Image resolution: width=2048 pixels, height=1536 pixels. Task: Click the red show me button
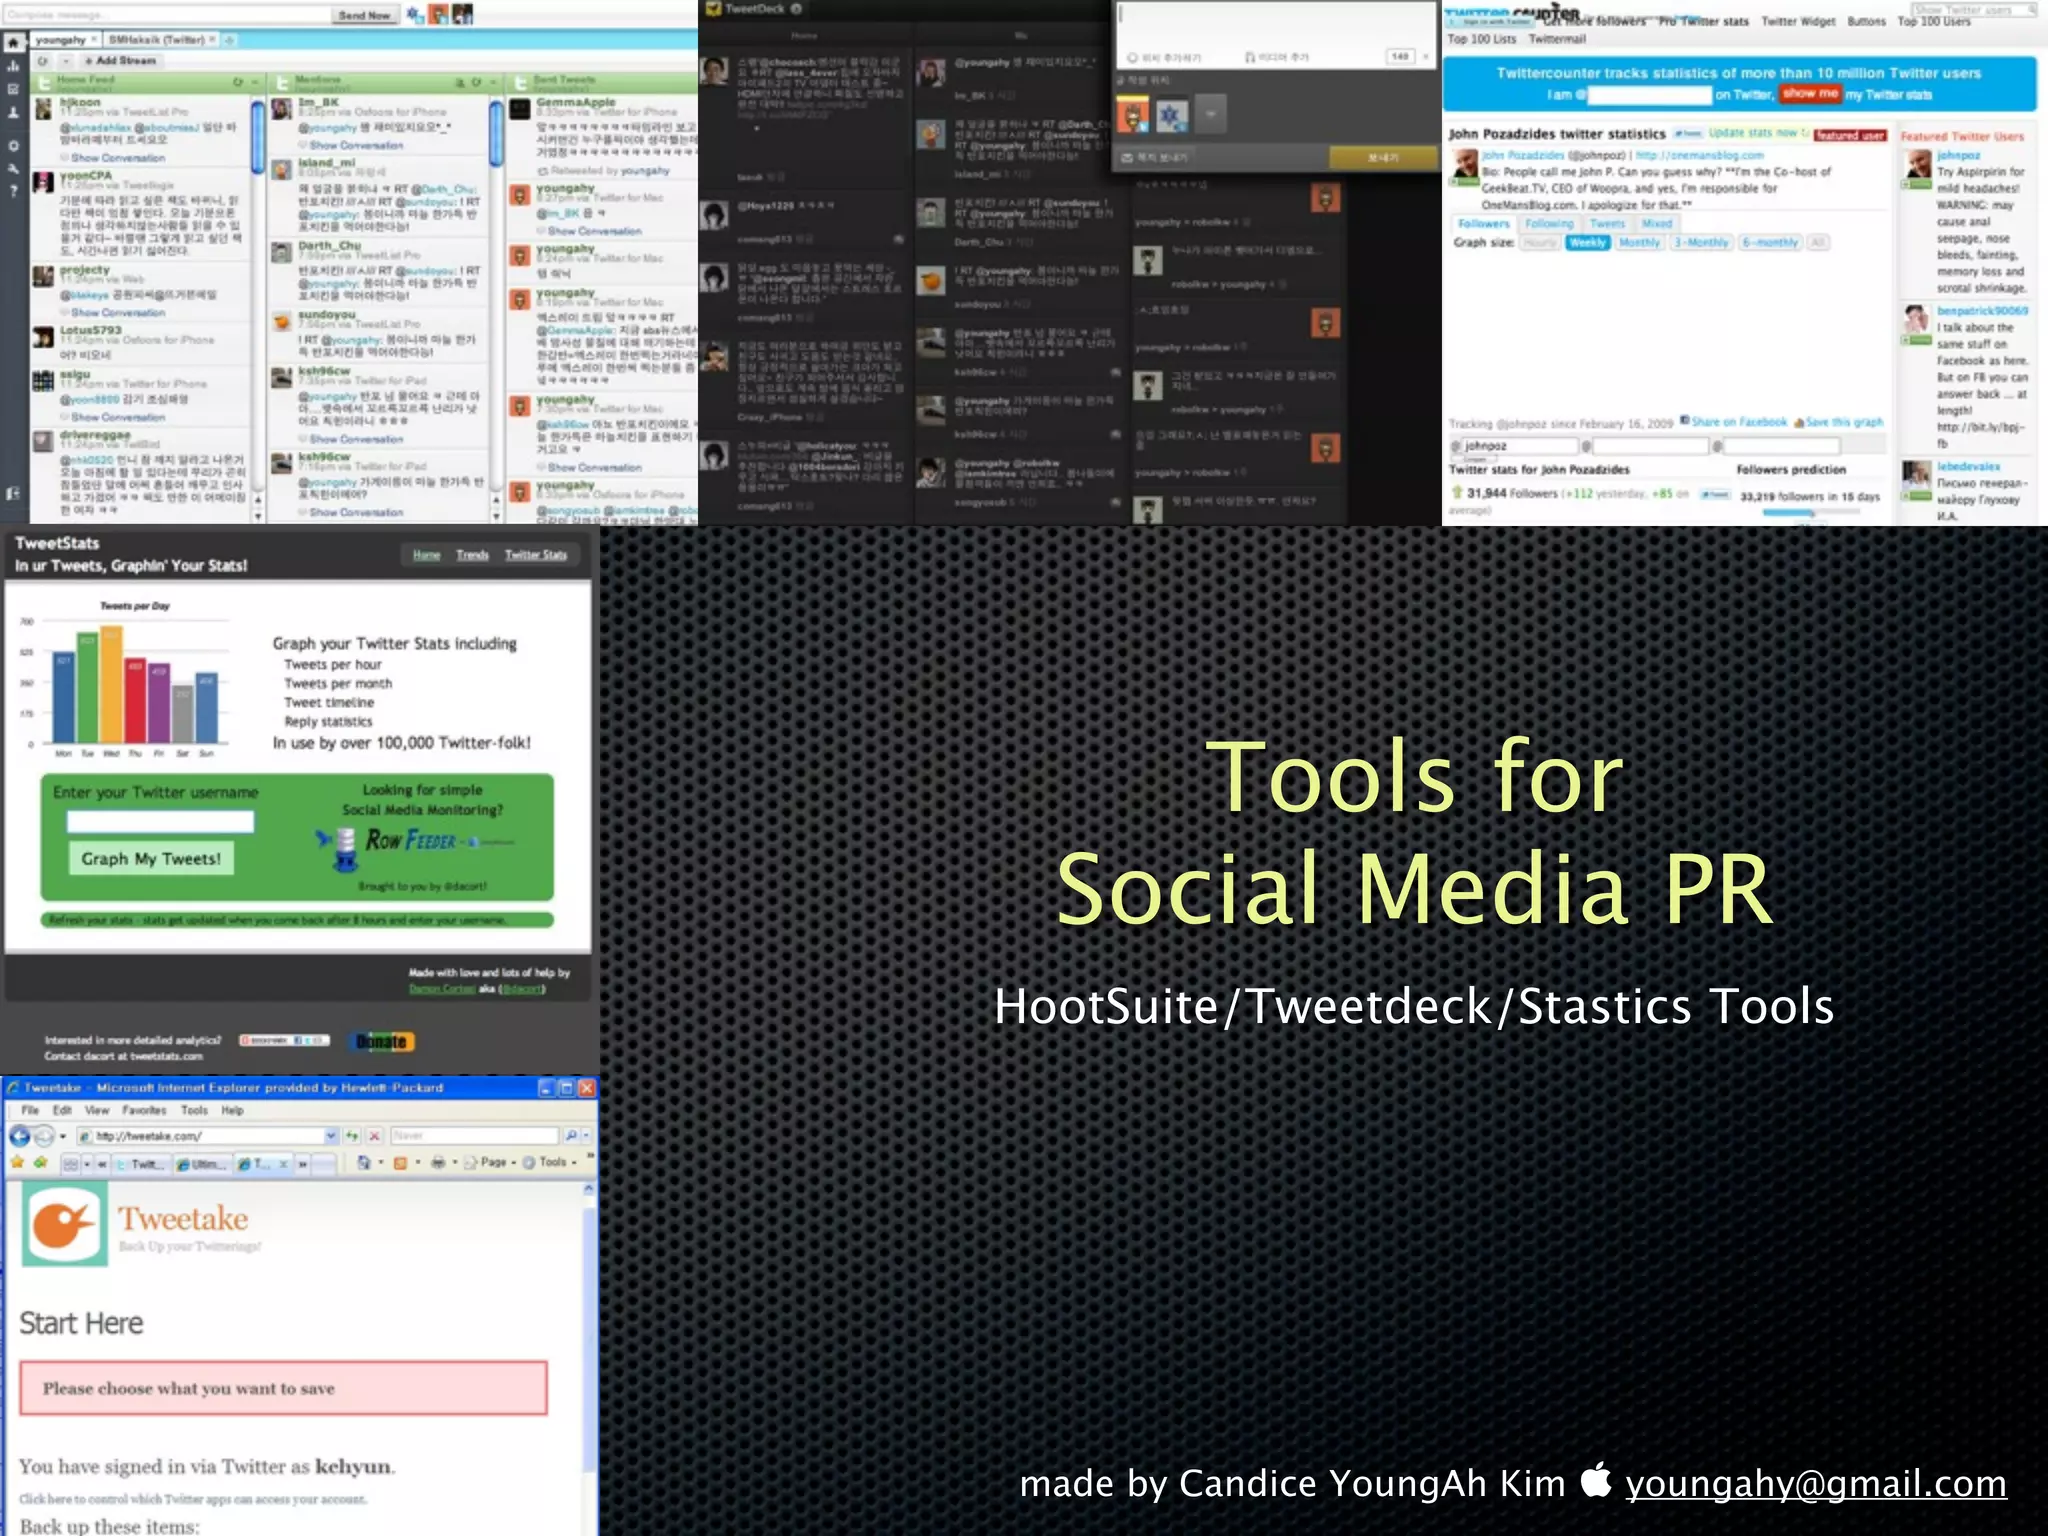(1810, 93)
